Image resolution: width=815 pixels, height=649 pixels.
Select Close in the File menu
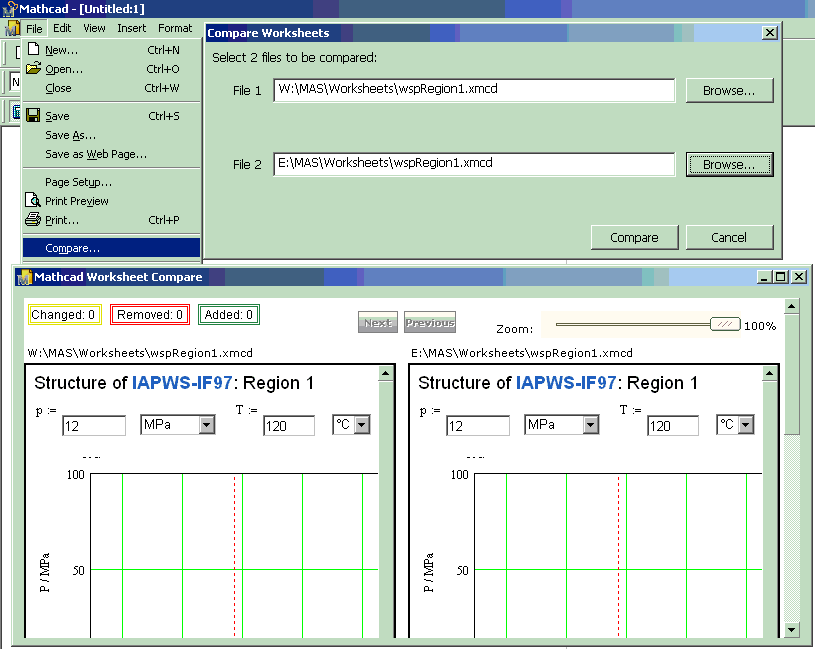(111, 88)
